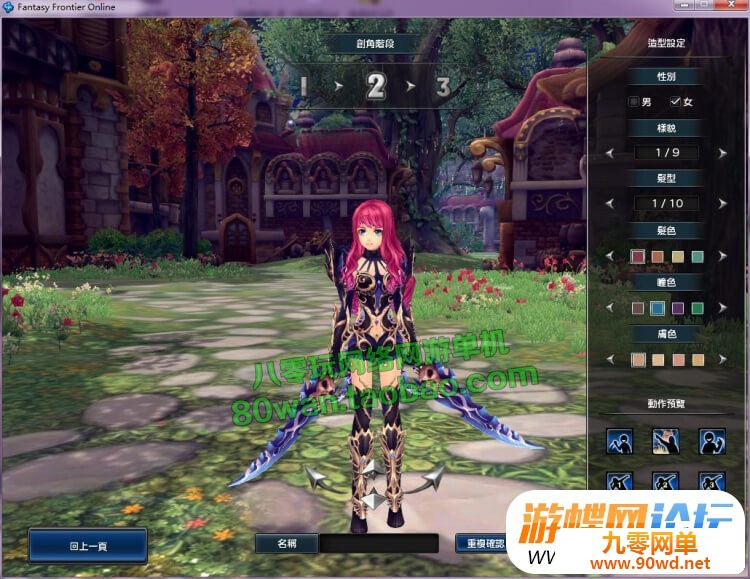Select the brown eye color swatch

638,308
